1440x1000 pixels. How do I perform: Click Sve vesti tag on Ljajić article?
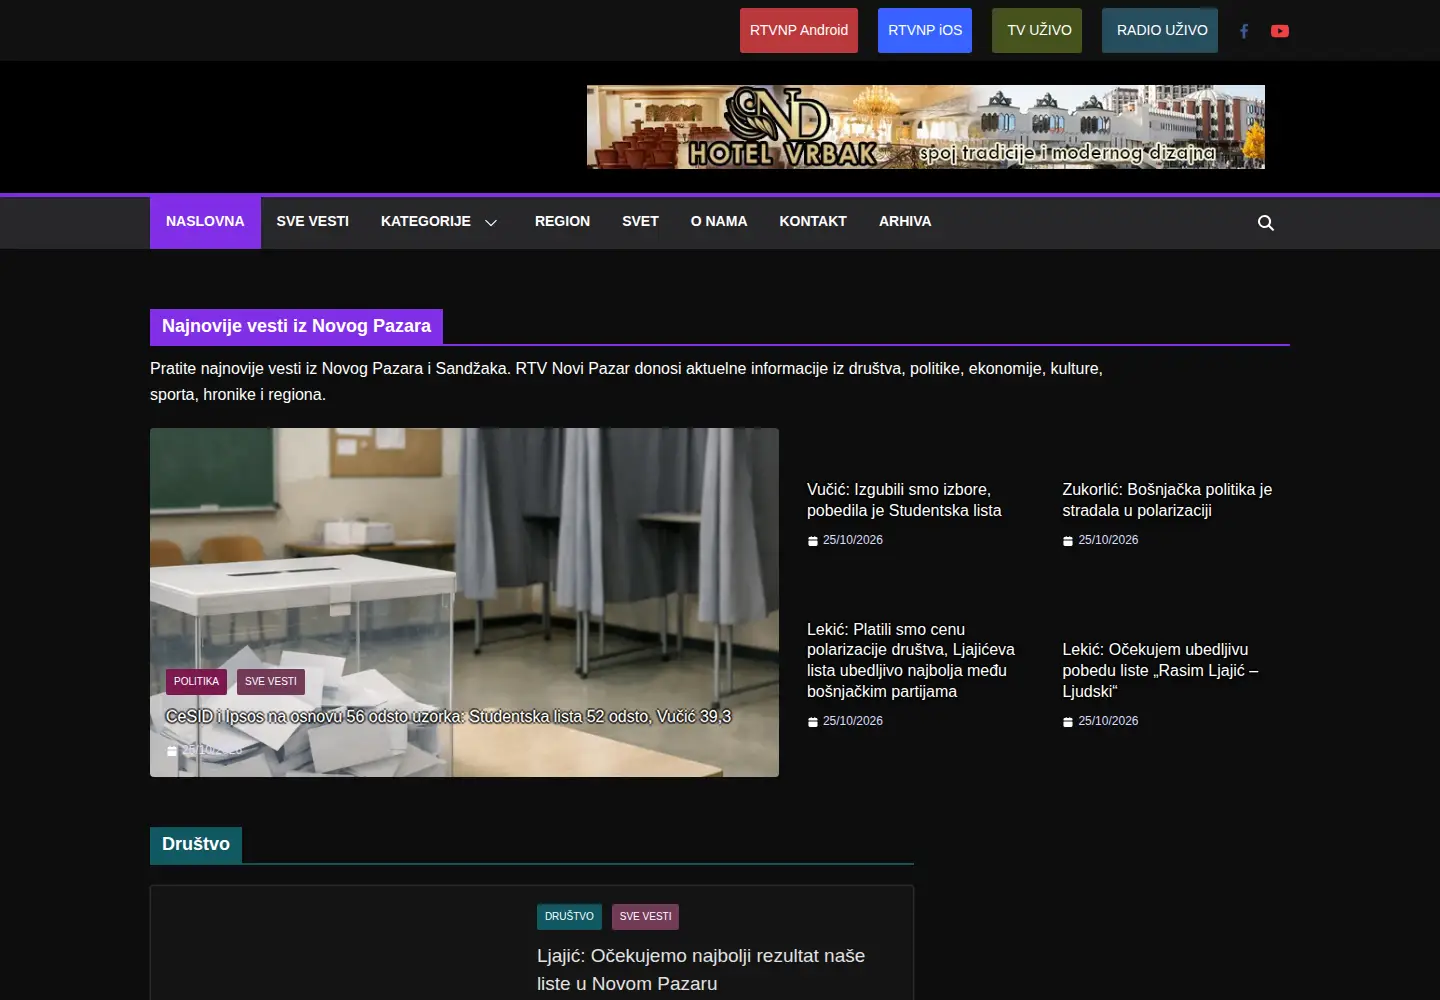point(645,917)
